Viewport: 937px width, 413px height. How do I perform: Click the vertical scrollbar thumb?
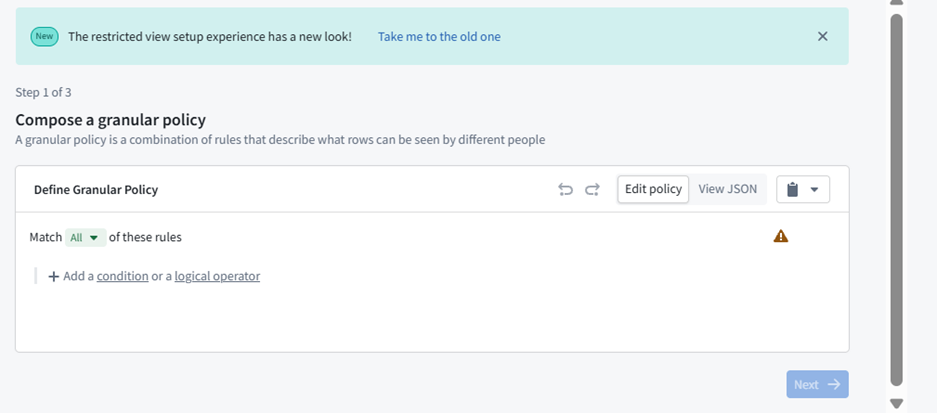(896, 200)
